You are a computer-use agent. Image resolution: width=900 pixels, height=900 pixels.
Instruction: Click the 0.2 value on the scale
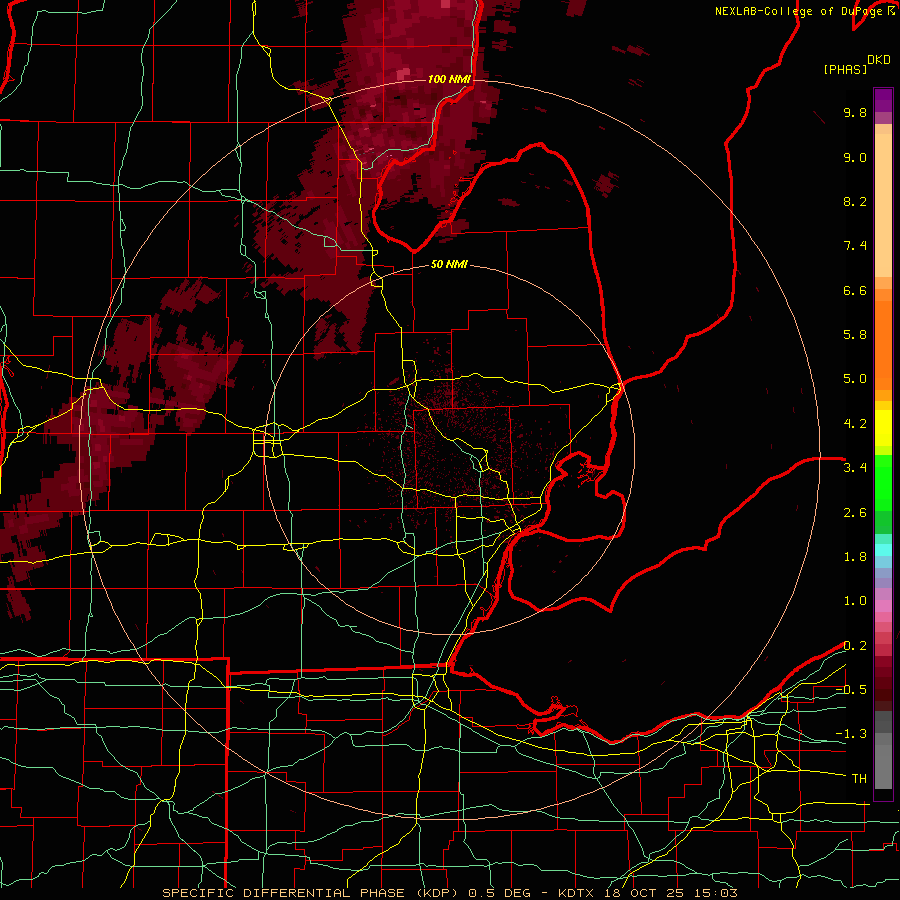(855, 646)
